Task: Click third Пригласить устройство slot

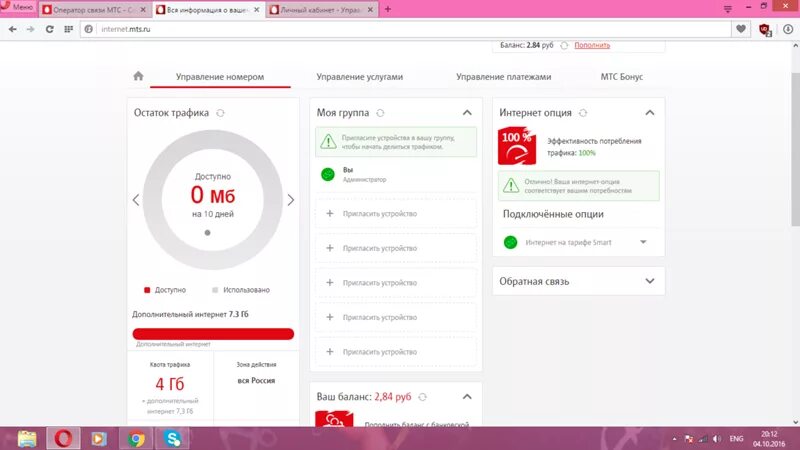Action: coord(396,283)
